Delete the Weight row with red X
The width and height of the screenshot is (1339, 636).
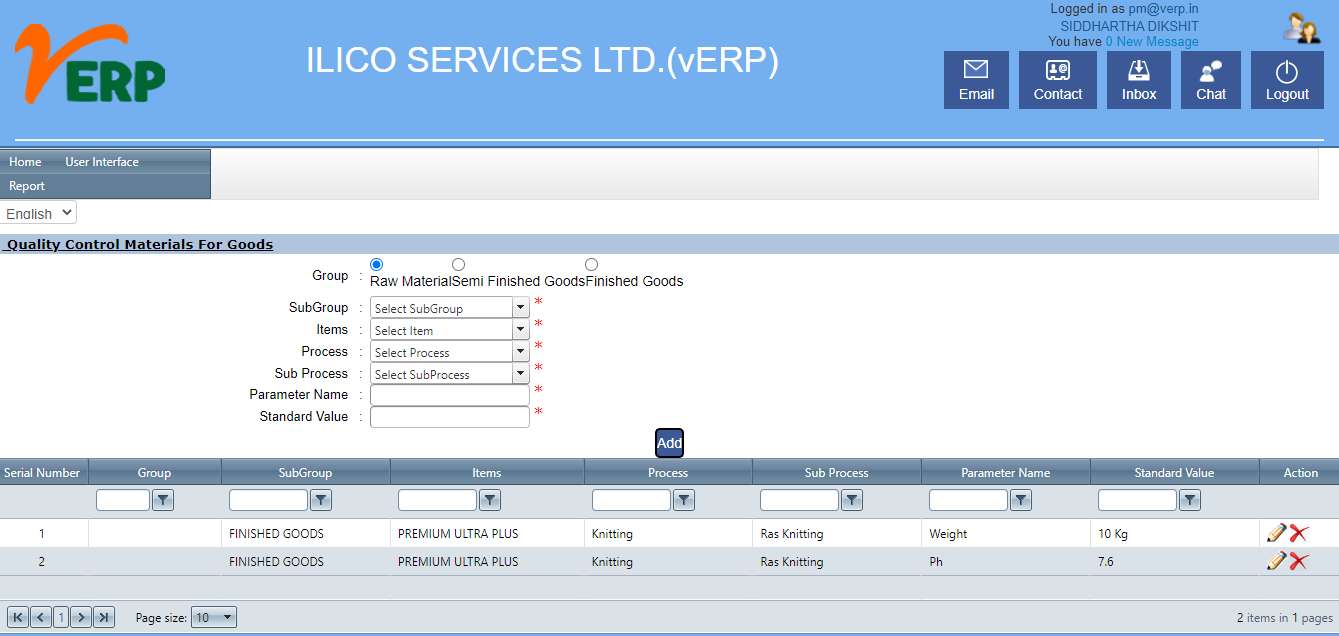[1298, 533]
